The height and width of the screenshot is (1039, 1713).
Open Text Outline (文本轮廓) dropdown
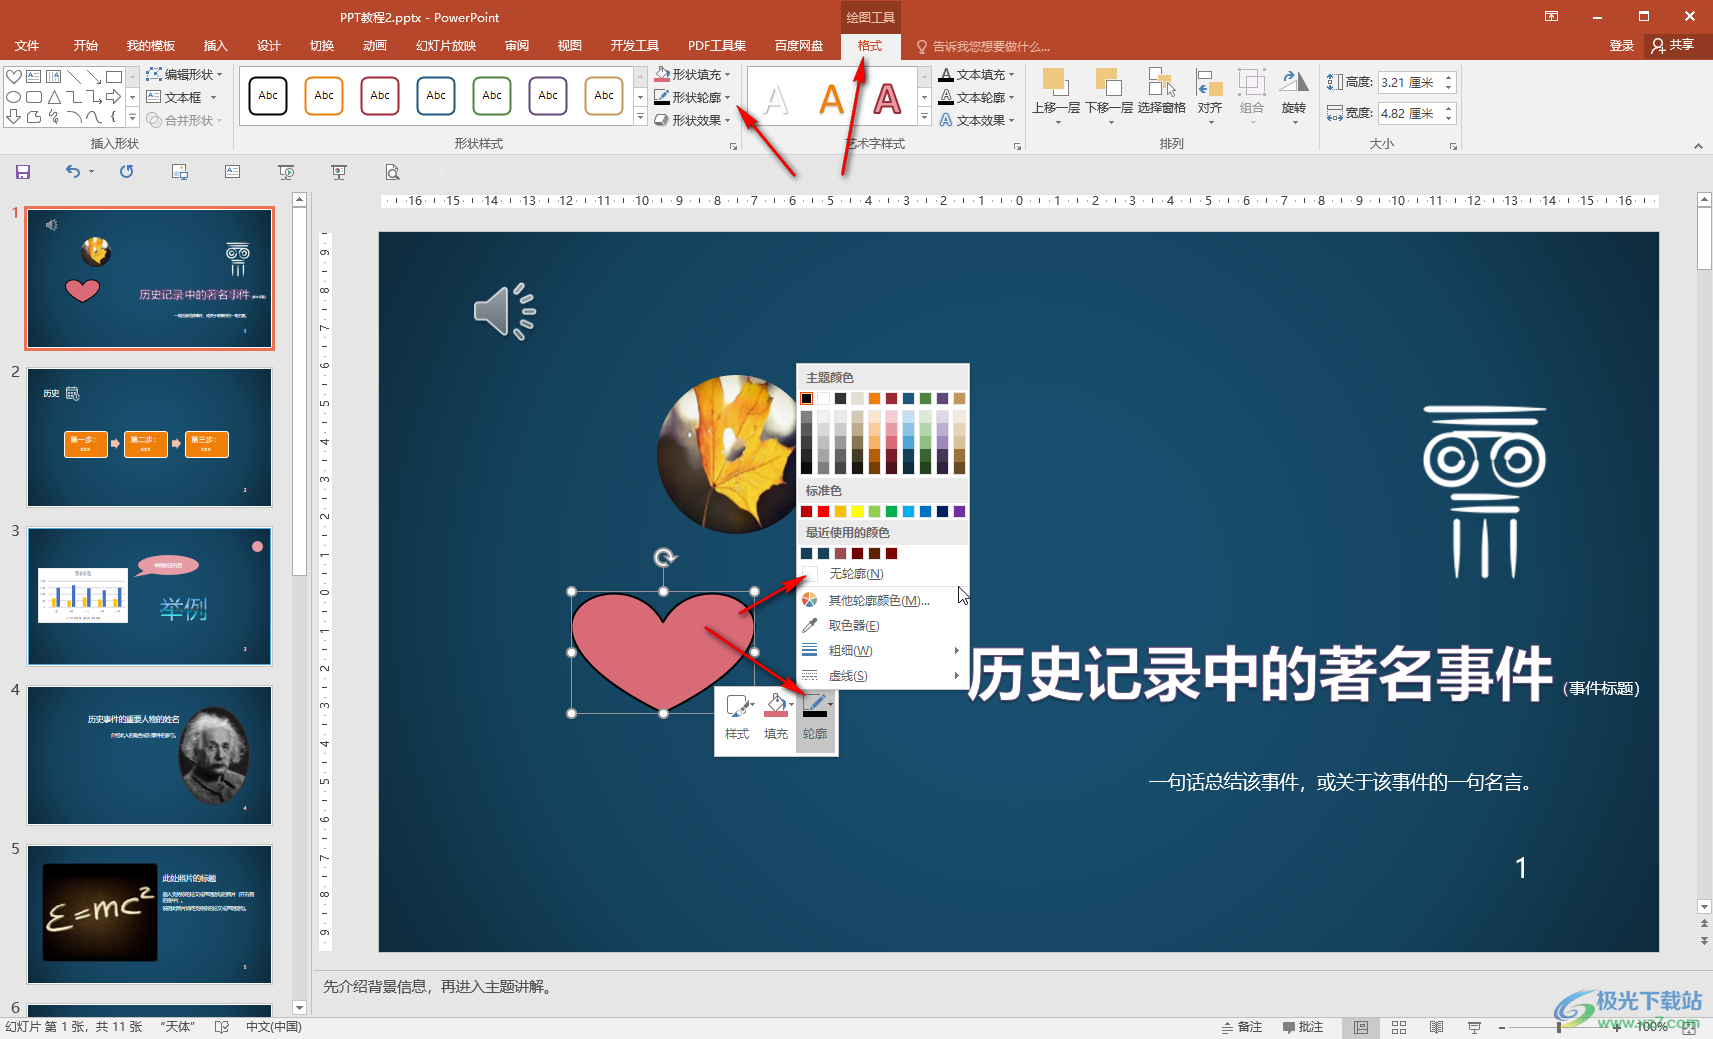977,98
